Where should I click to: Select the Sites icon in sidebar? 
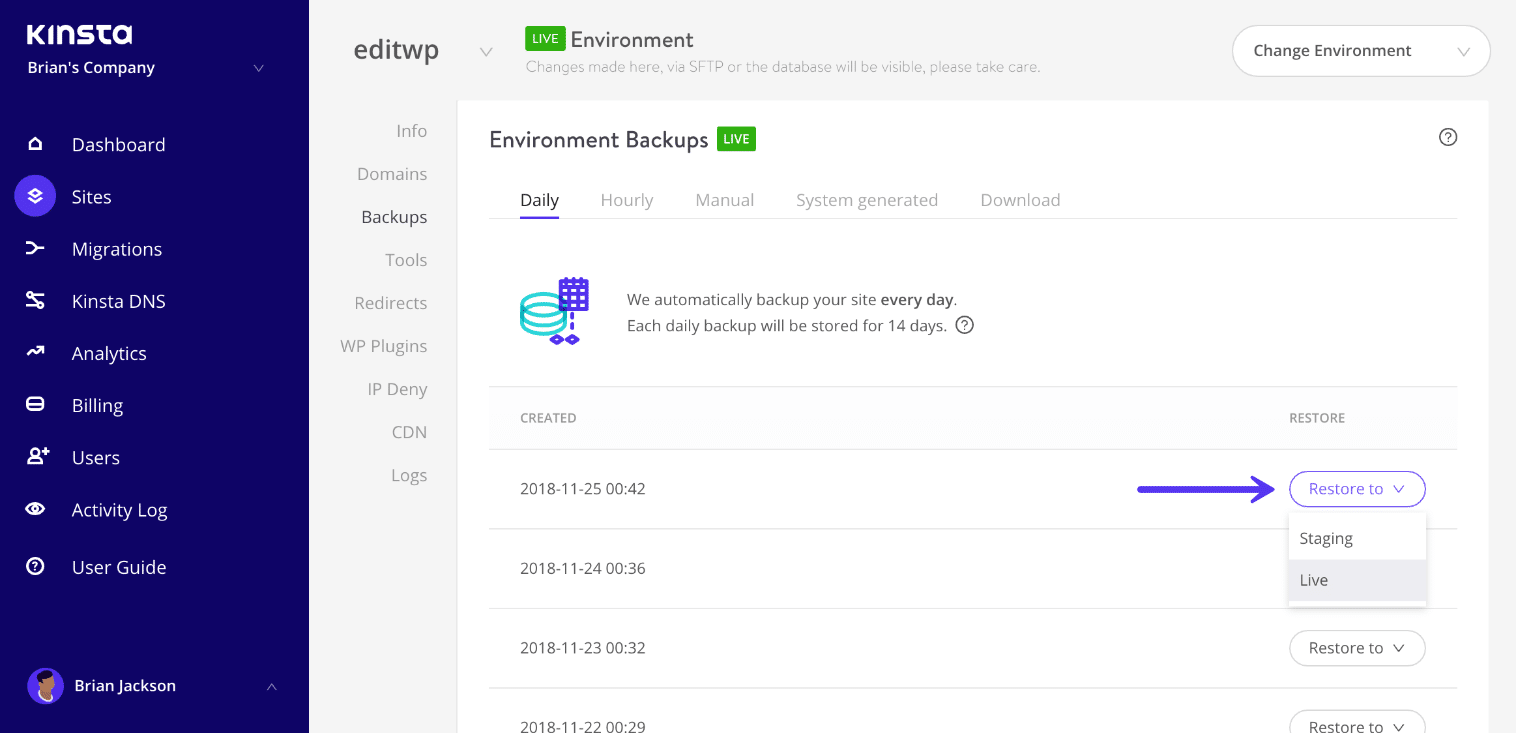tap(35, 196)
